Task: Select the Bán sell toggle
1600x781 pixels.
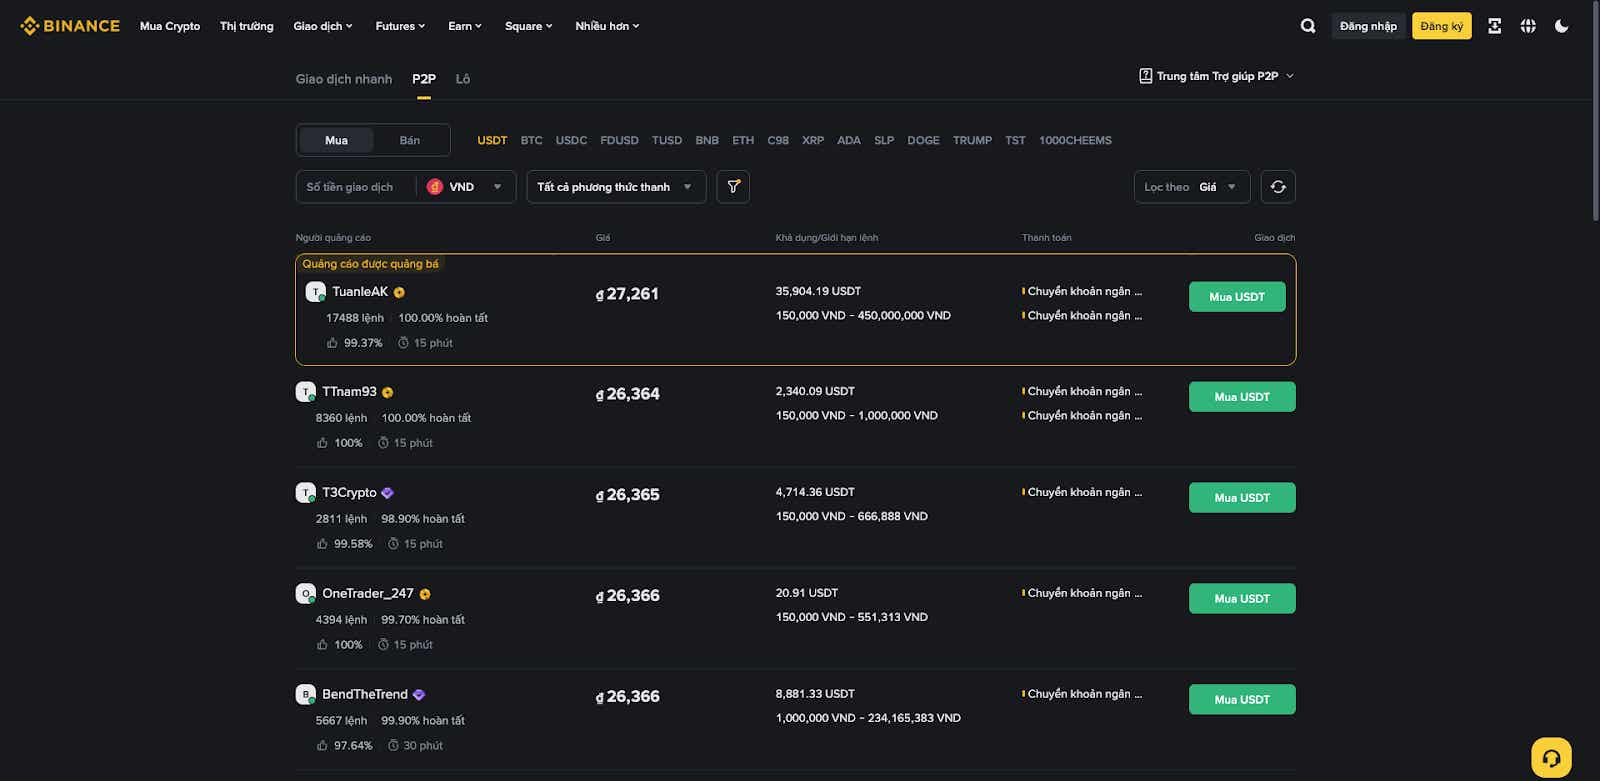Action: tap(410, 140)
